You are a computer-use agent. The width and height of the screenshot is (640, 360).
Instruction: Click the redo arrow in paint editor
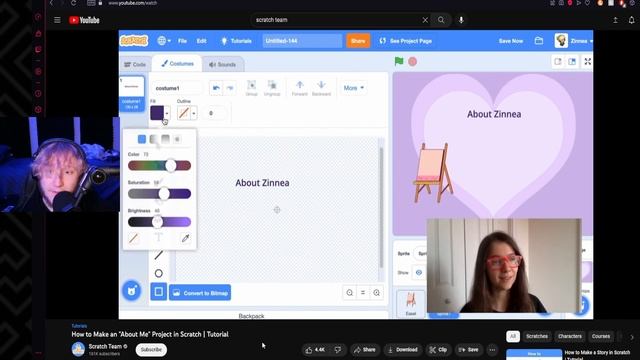pos(230,88)
